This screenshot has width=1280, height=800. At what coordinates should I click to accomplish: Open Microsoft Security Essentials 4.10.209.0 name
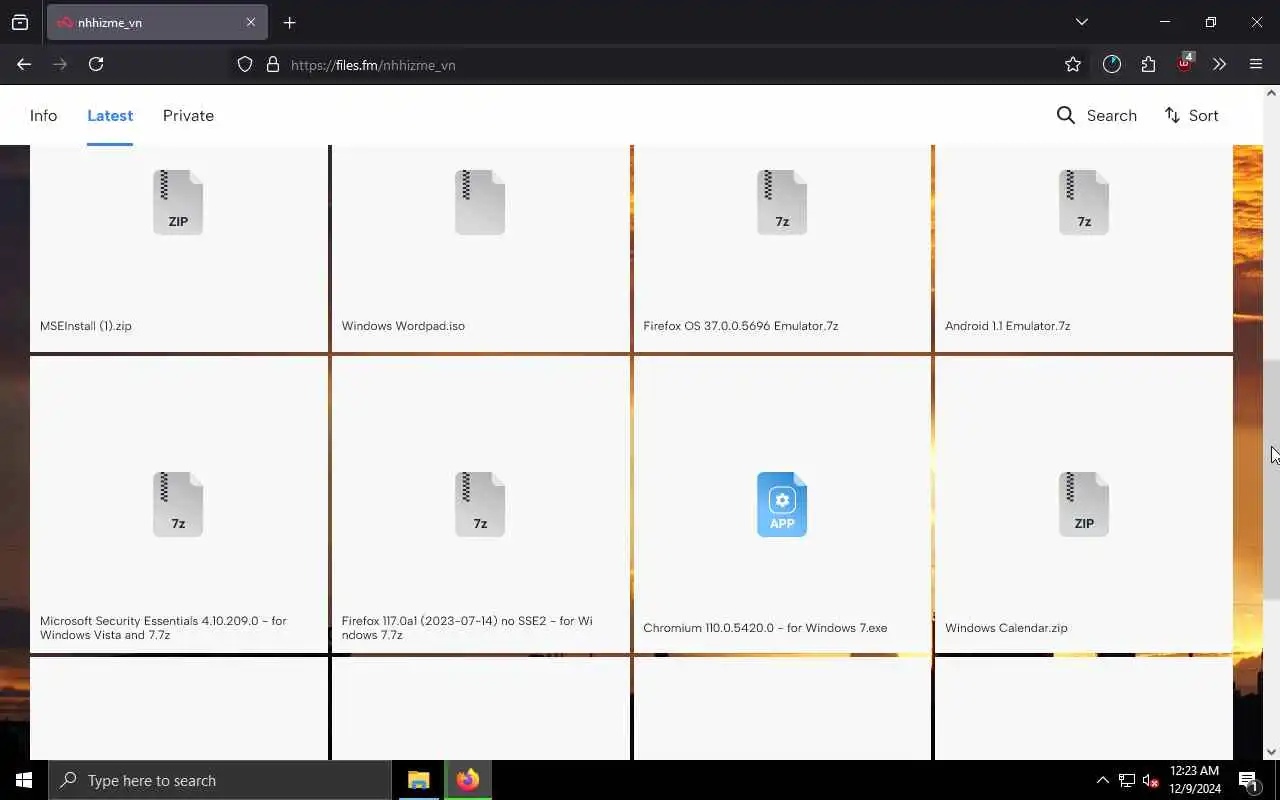pyautogui.click(x=163, y=628)
